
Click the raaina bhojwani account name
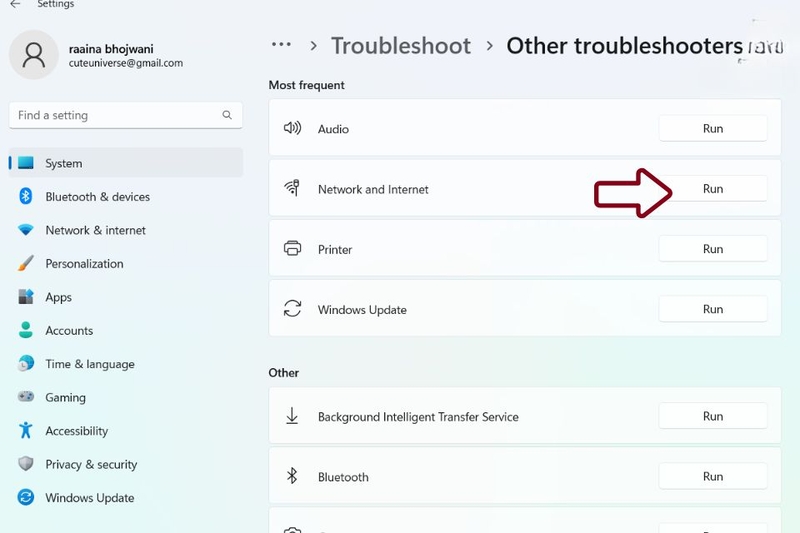[111, 49]
